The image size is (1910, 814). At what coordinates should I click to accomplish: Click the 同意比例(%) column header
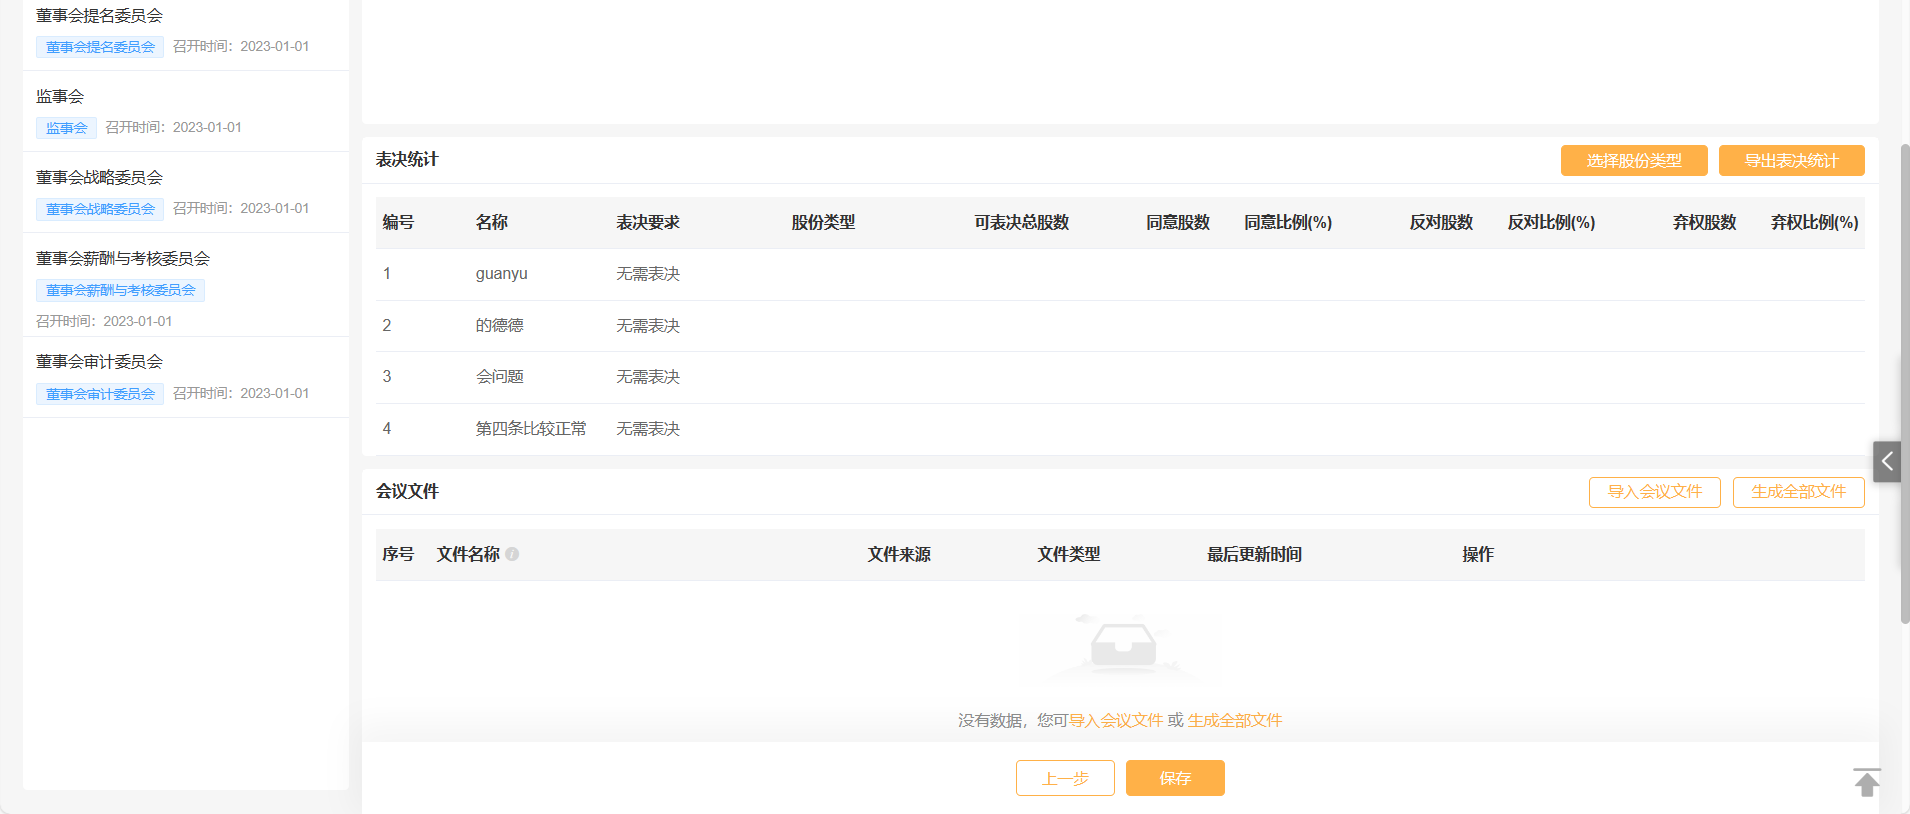pyautogui.click(x=1288, y=223)
